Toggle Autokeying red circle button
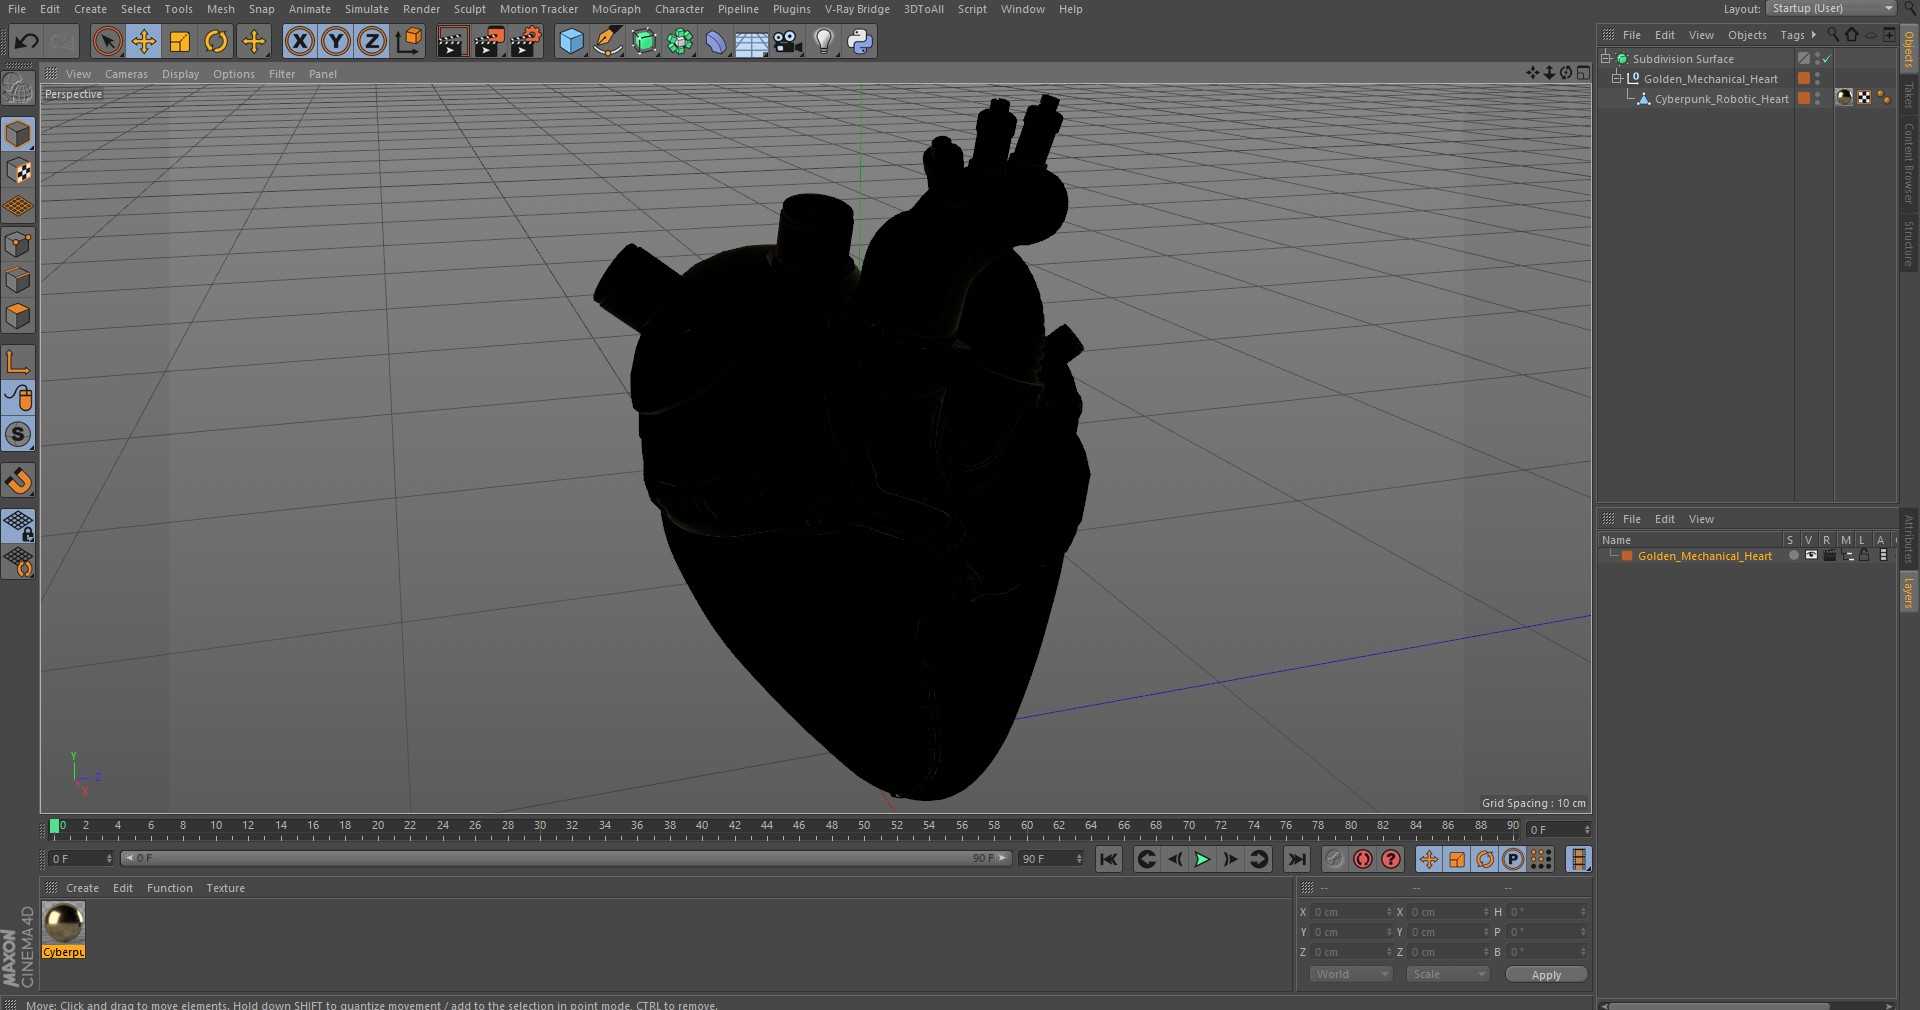This screenshot has width=1920, height=1010. pos(1363,859)
